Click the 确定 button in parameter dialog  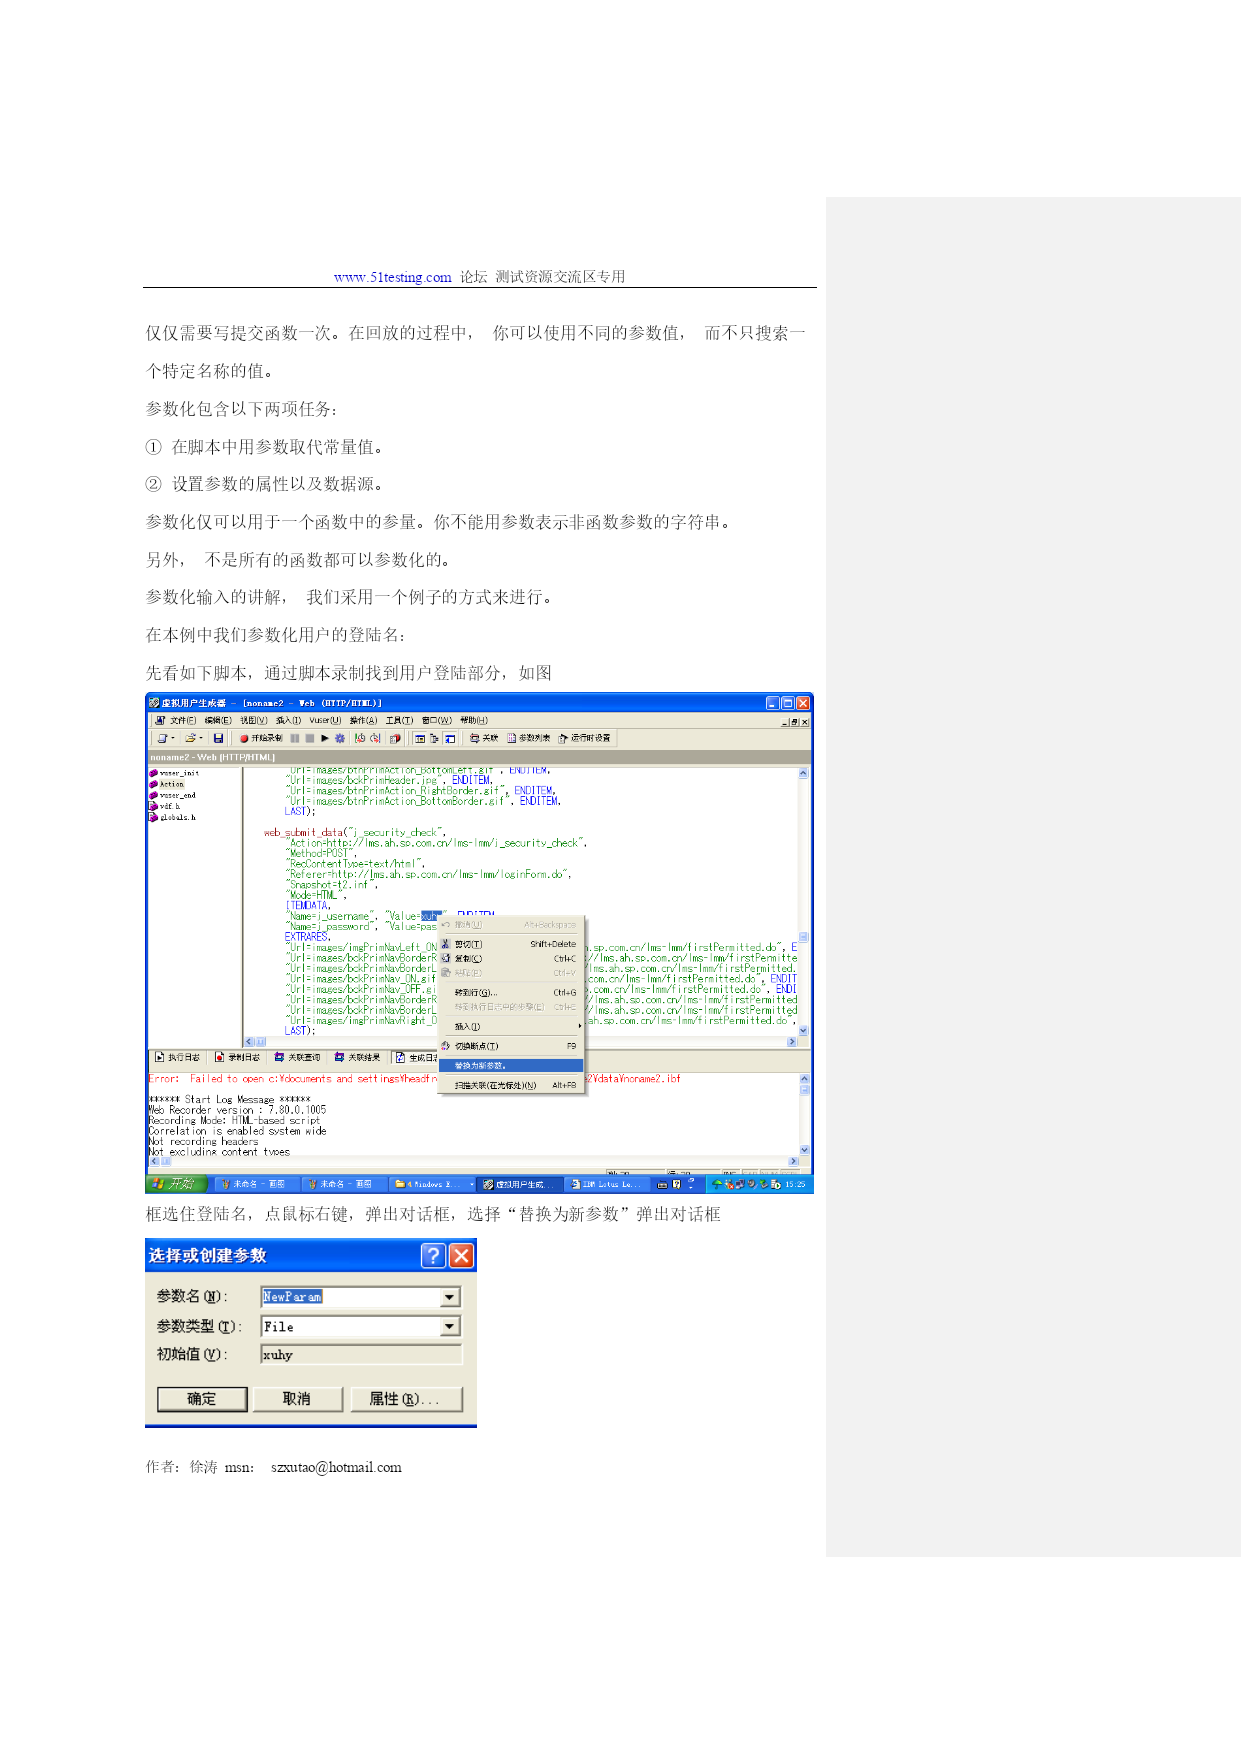tap(202, 1399)
